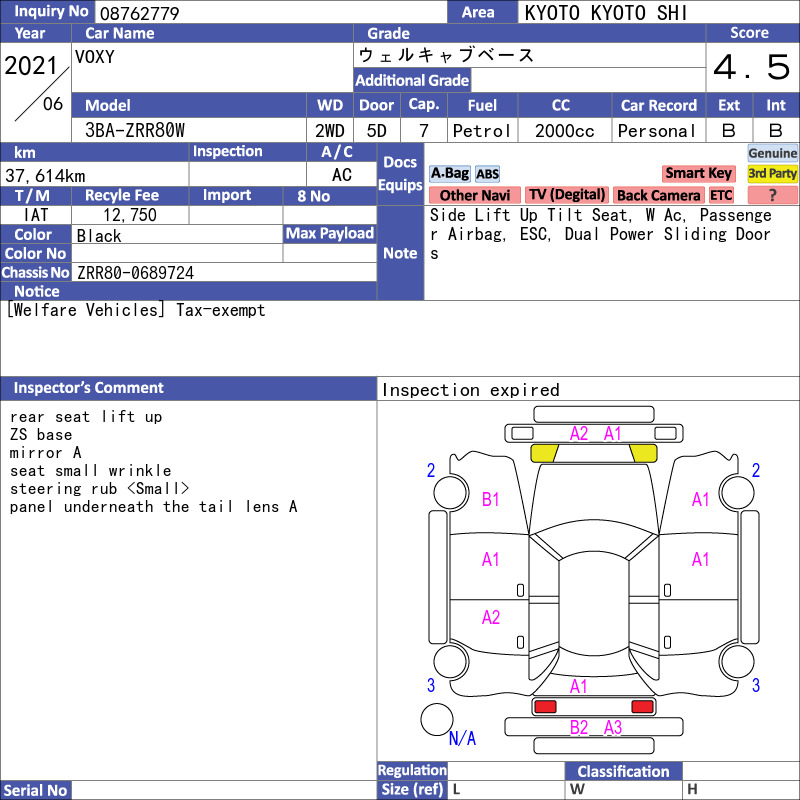Select the Back Camera badge

pyautogui.click(x=659, y=195)
